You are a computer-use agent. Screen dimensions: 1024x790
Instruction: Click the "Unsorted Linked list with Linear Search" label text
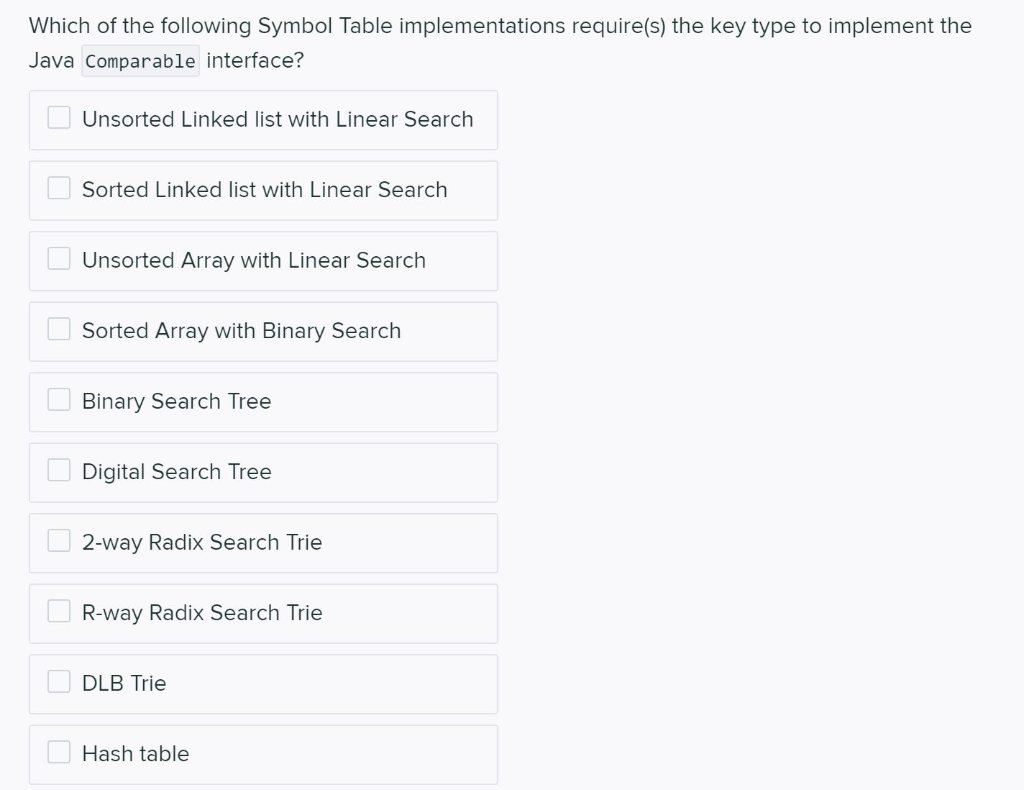[x=277, y=119]
